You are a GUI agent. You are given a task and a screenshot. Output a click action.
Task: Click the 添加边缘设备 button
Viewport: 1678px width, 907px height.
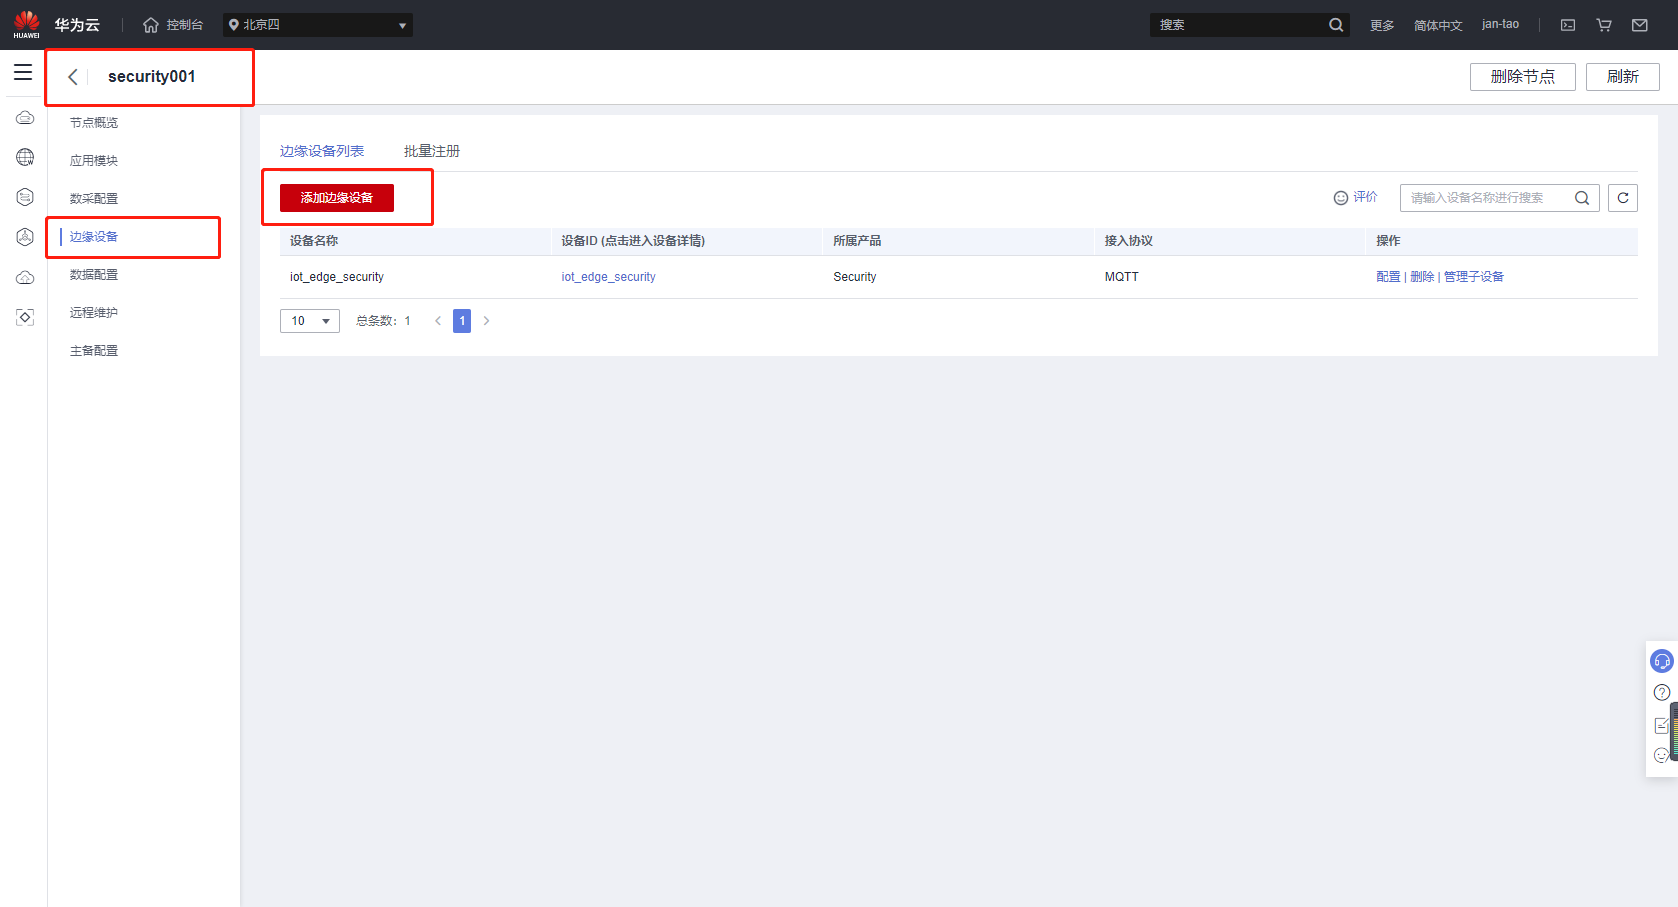[x=337, y=198]
